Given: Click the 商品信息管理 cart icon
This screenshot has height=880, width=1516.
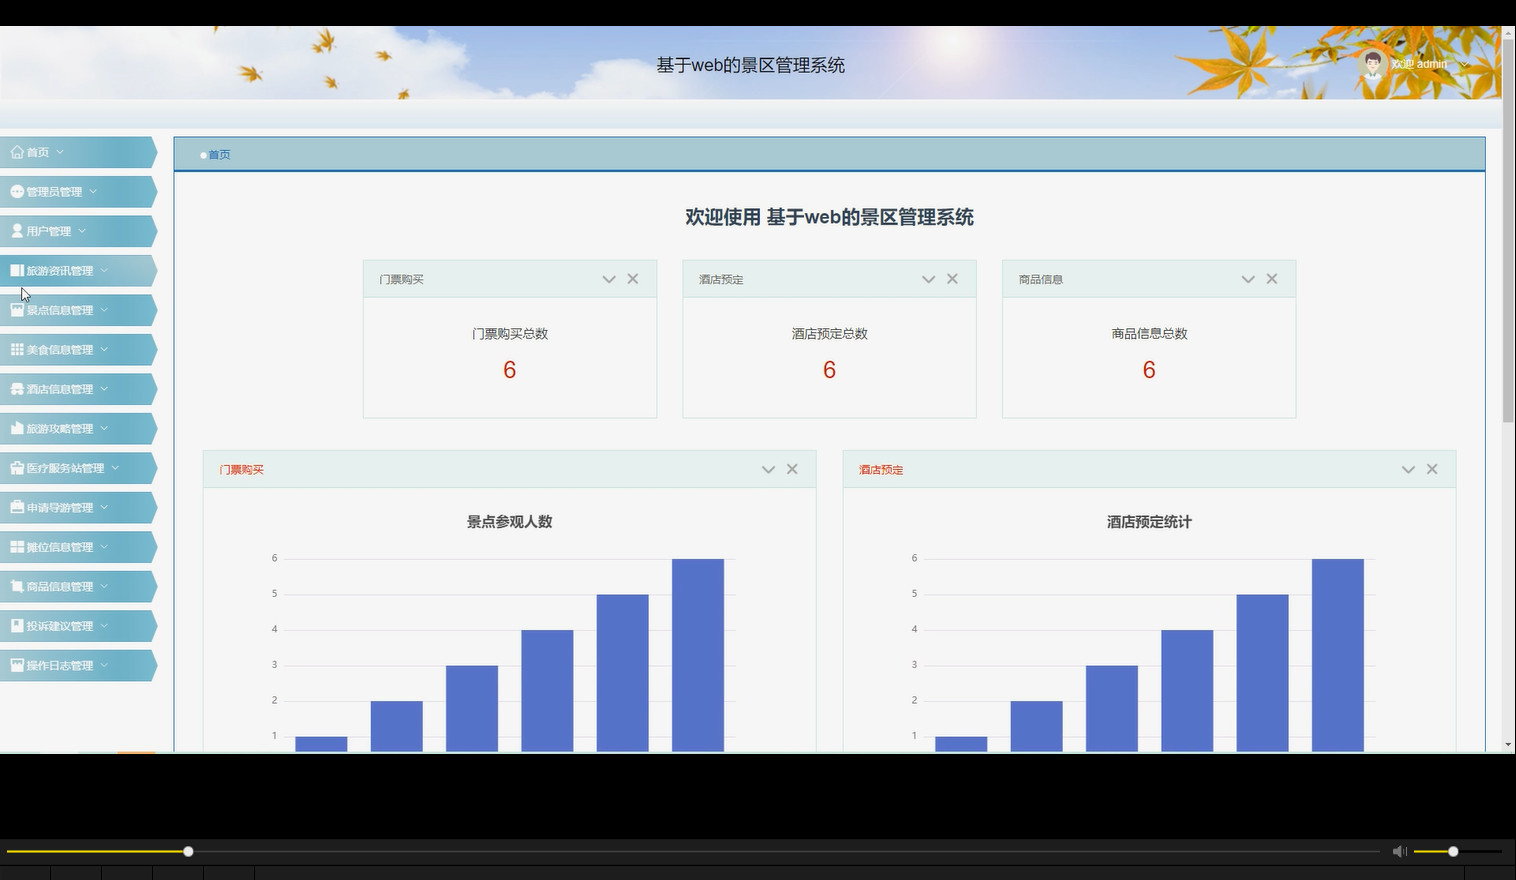Looking at the screenshot, I should point(16,586).
